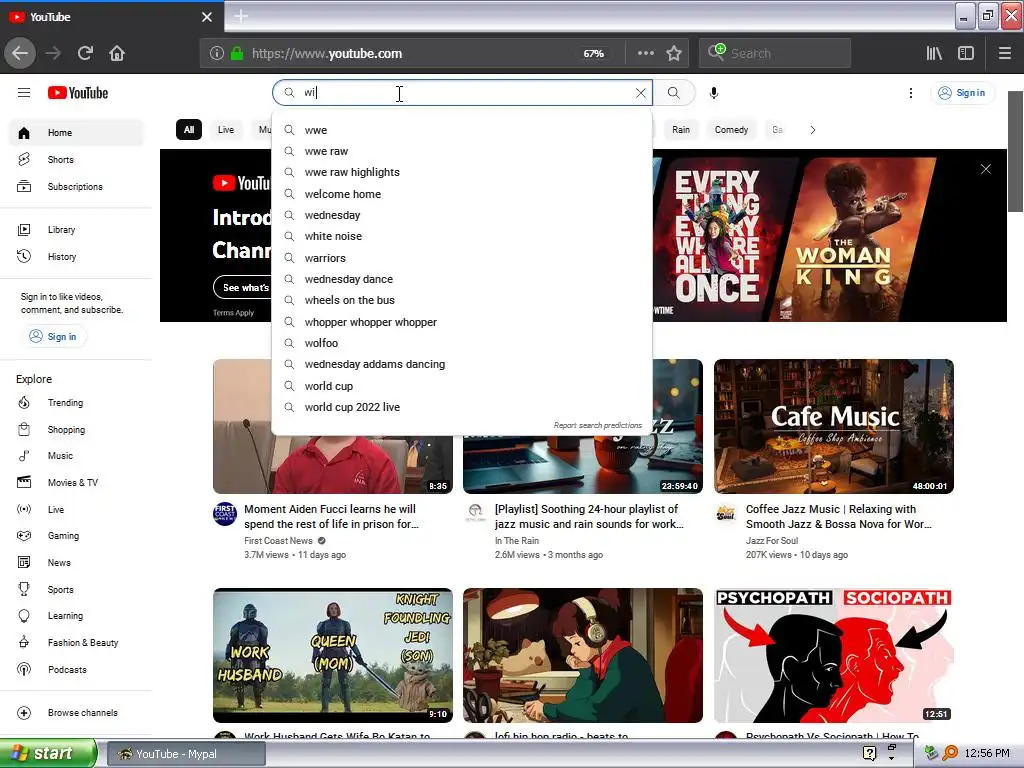1024x768 pixels.
Task: Click the taskbar help question-mark icon
Action: tap(869, 753)
